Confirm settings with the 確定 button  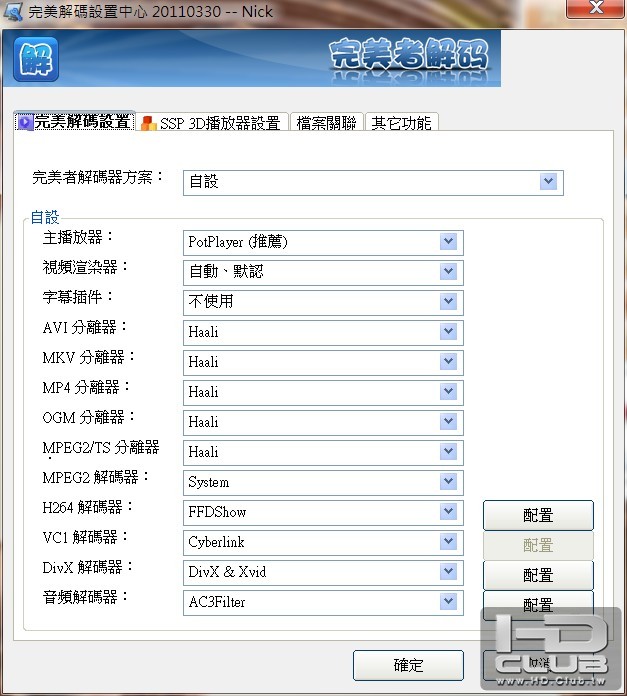point(408,665)
